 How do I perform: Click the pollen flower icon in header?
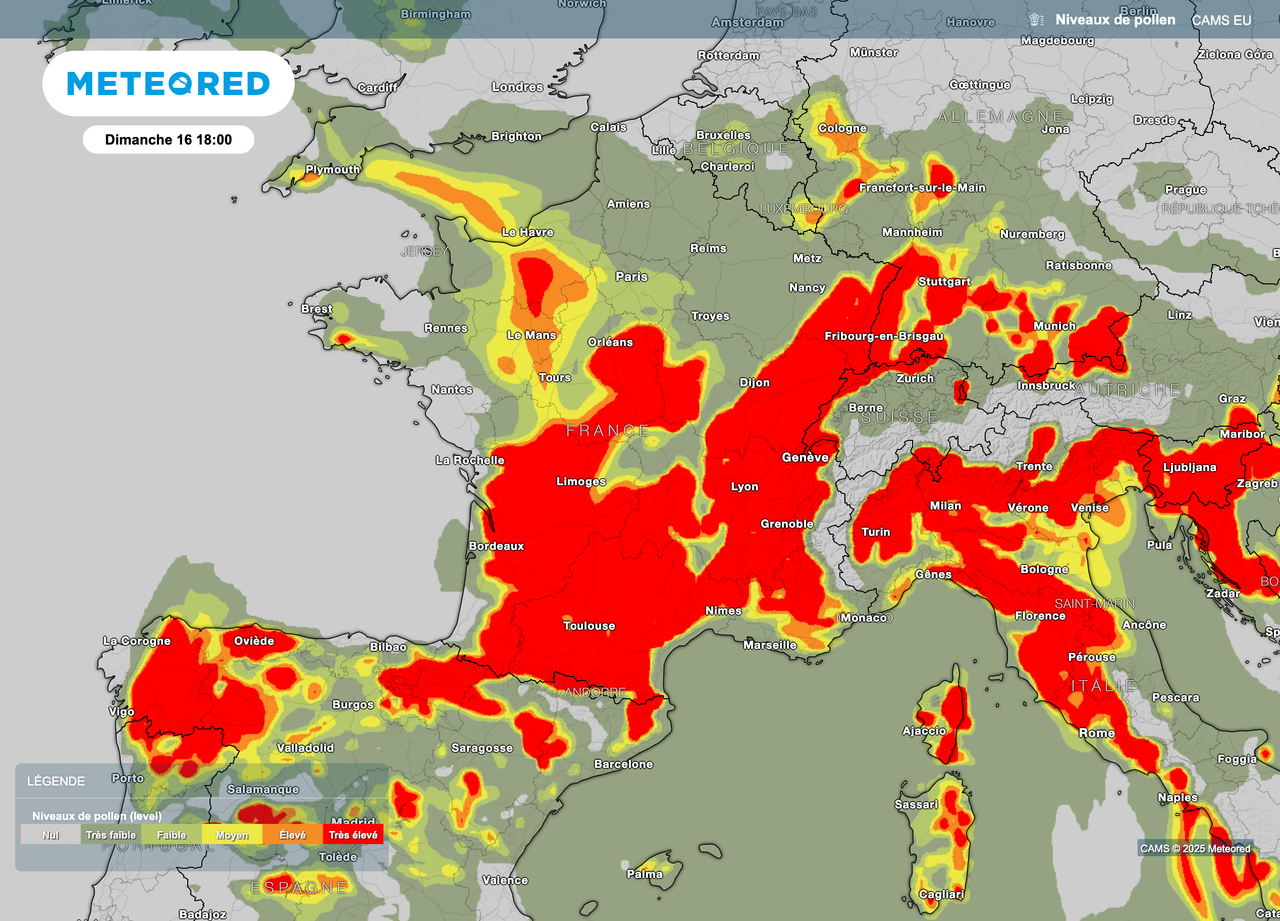pyautogui.click(x=1035, y=20)
